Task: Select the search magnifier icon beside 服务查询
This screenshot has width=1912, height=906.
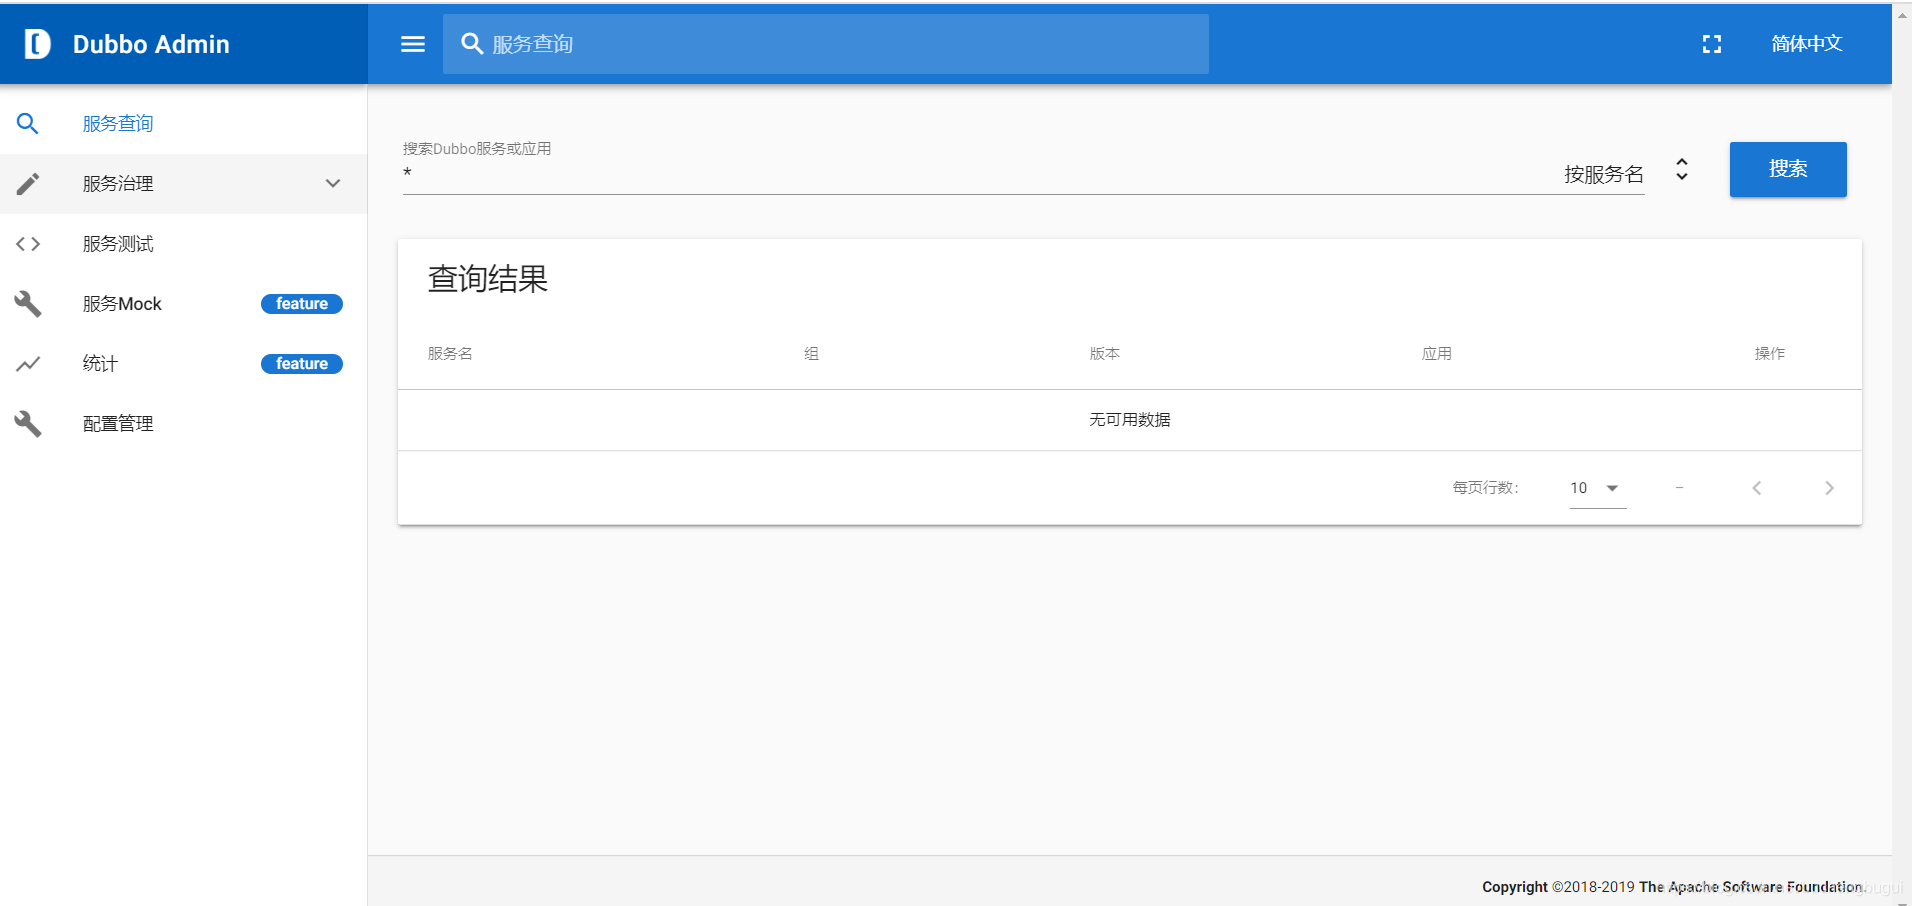Action: point(27,123)
